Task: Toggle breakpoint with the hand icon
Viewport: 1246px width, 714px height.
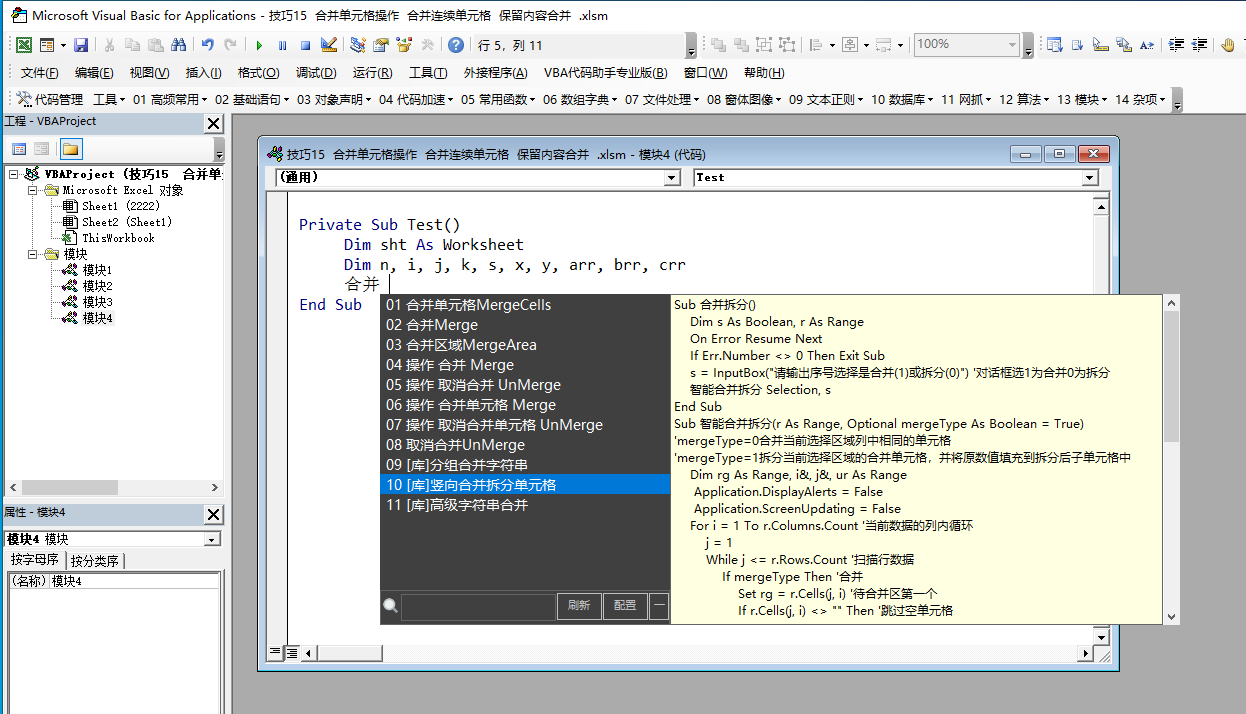Action: [1228, 45]
